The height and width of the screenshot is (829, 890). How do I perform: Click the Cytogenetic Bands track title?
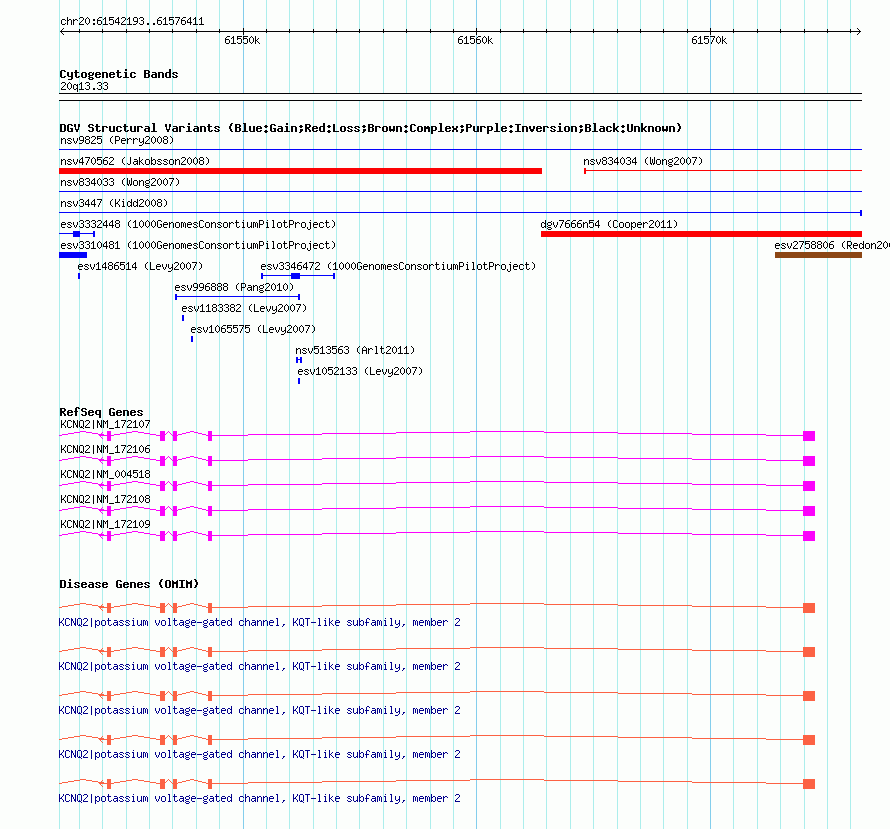tap(119, 74)
